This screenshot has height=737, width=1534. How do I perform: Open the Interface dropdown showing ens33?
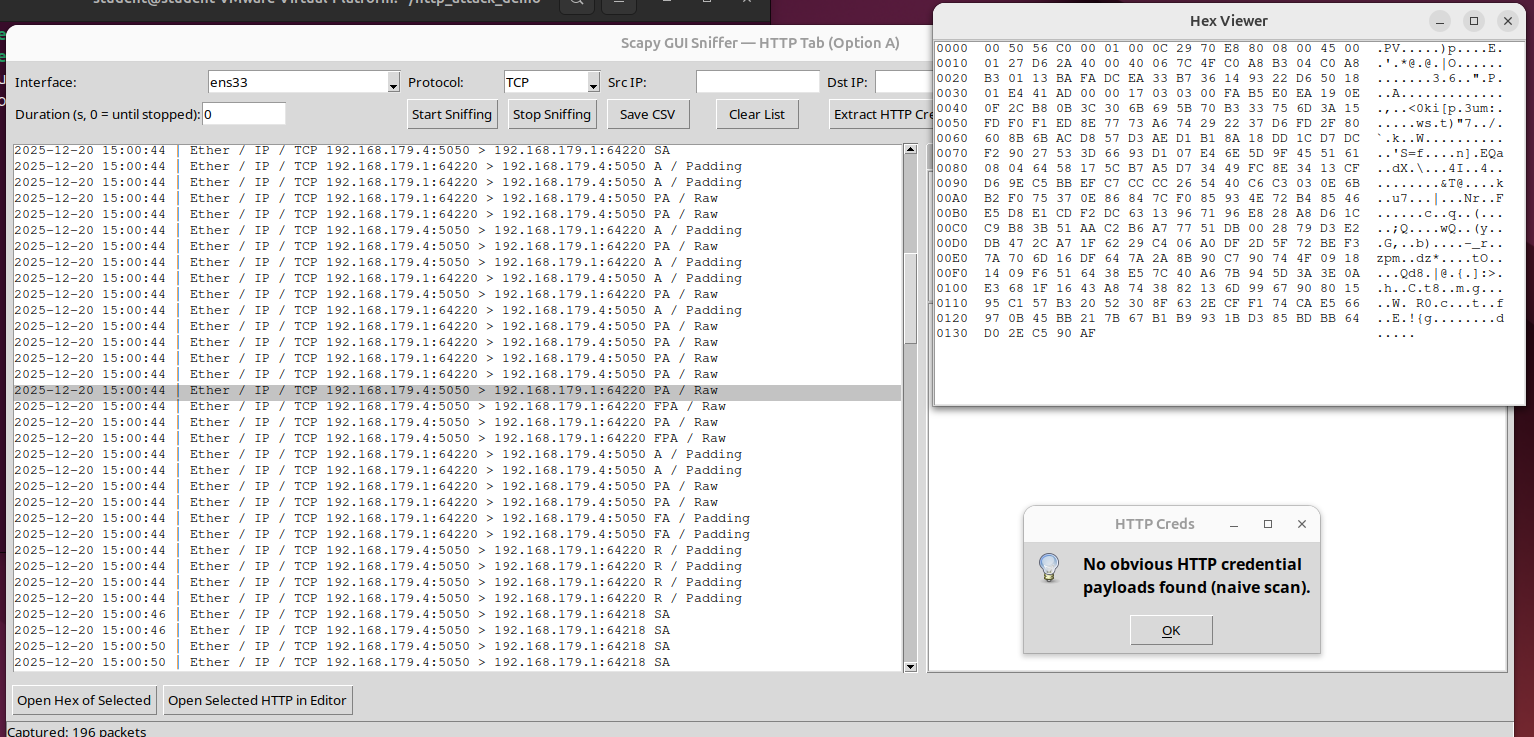[393, 83]
